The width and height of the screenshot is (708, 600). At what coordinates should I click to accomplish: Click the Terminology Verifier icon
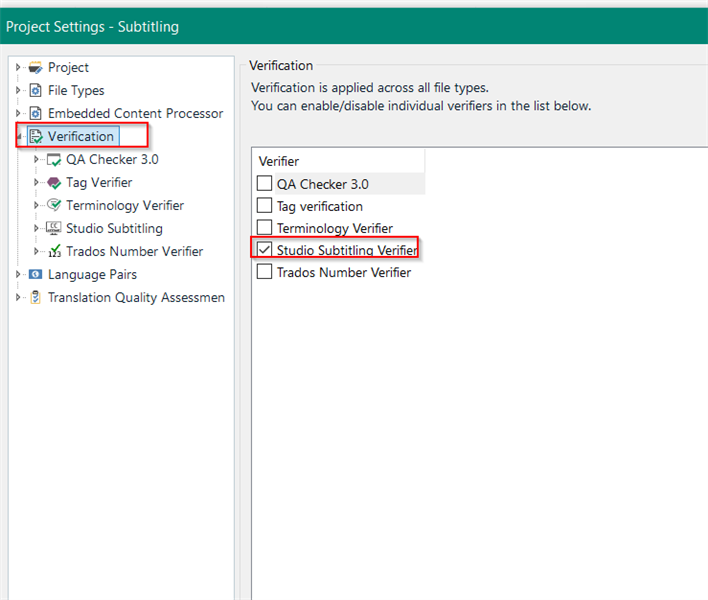(54, 205)
